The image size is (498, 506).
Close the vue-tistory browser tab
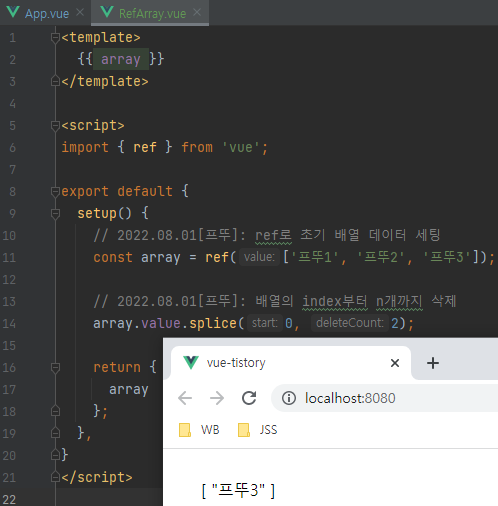(395, 363)
